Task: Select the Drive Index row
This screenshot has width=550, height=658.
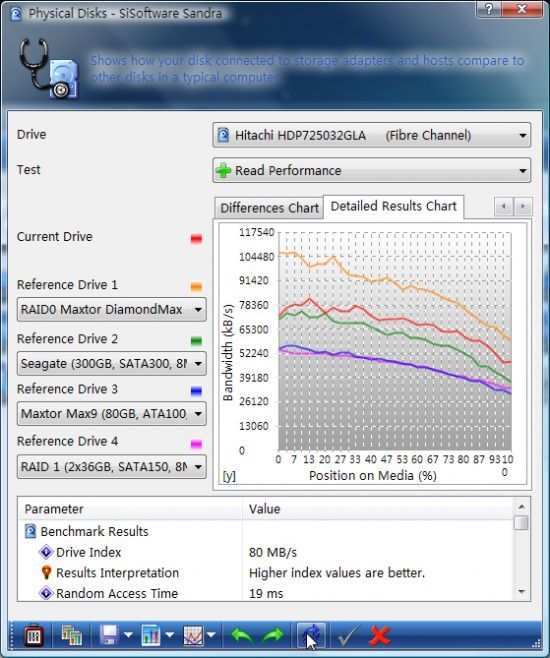Action: click(266, 552)
